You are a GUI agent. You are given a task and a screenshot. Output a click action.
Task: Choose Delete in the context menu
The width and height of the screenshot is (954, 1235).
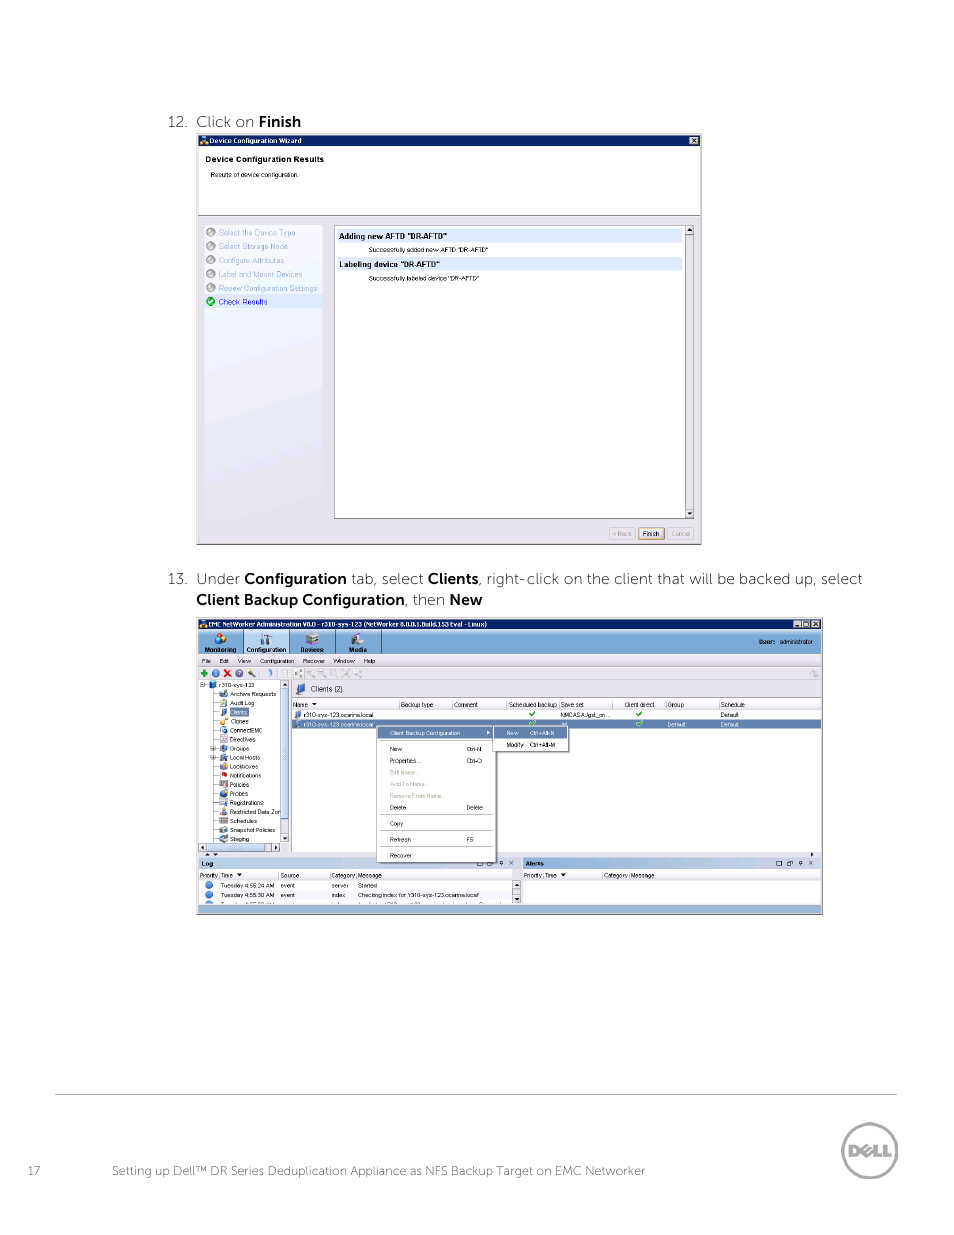click(435, 808)
